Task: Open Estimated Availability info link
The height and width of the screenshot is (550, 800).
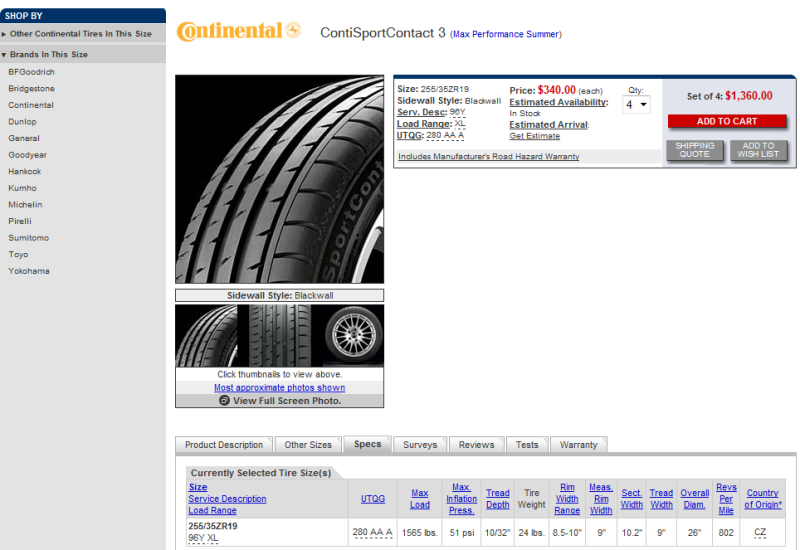Action: point(558,102)
